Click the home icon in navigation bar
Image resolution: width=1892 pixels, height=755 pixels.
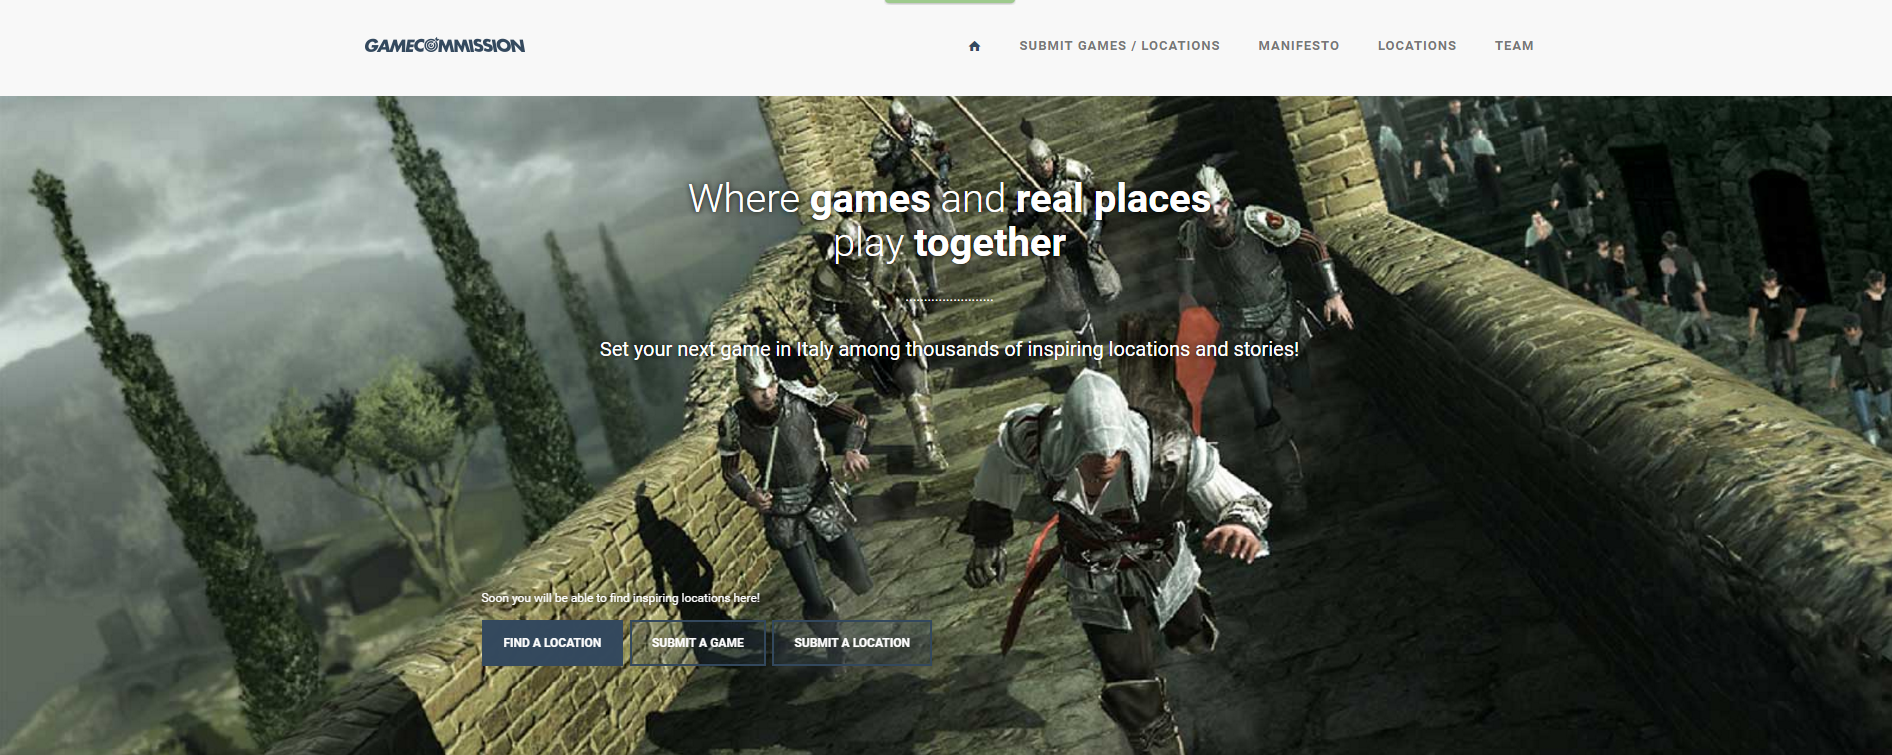[975, 46]
